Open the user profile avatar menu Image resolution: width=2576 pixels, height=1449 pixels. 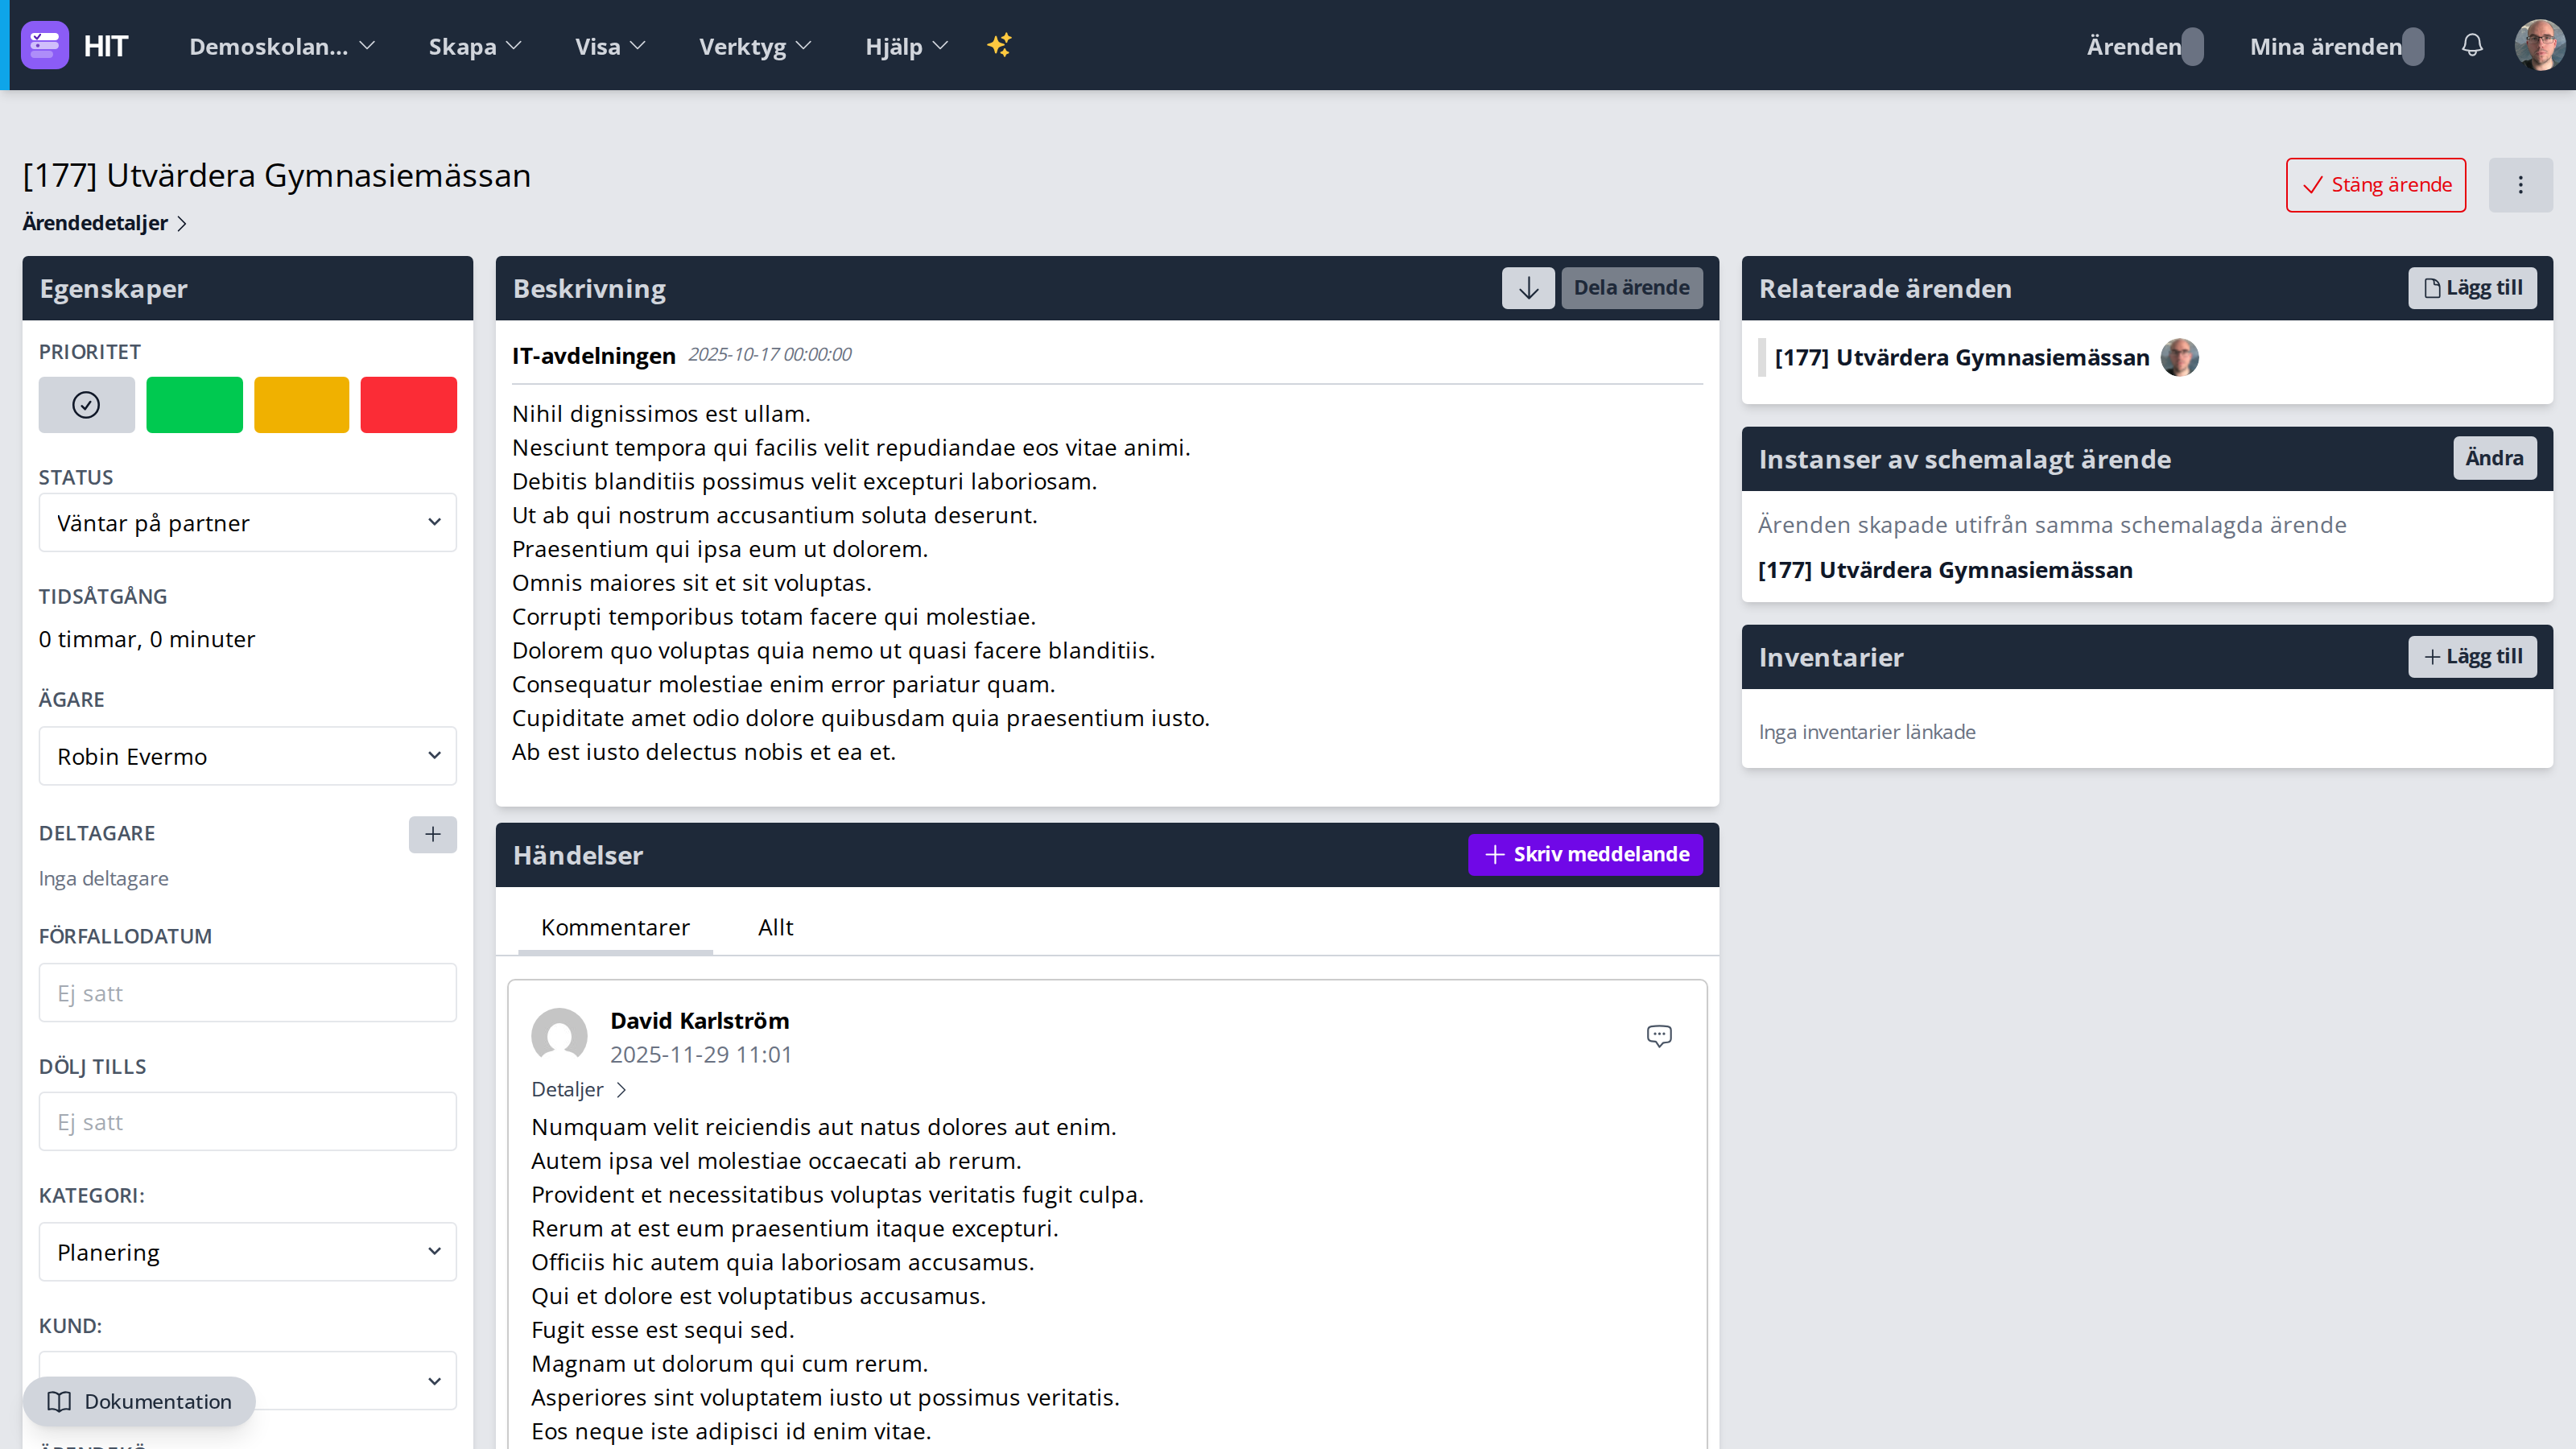[2539, 45]
